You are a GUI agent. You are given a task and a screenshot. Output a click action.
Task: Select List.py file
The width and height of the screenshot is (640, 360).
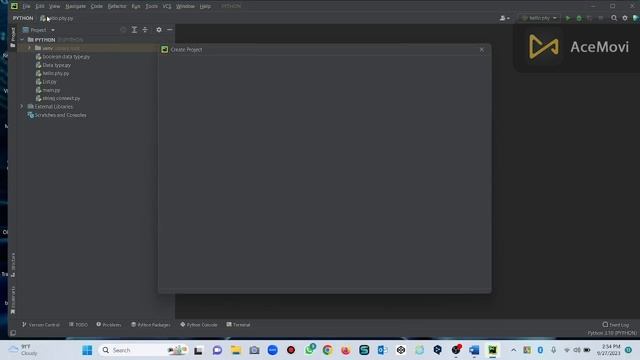tap(46, 82)
